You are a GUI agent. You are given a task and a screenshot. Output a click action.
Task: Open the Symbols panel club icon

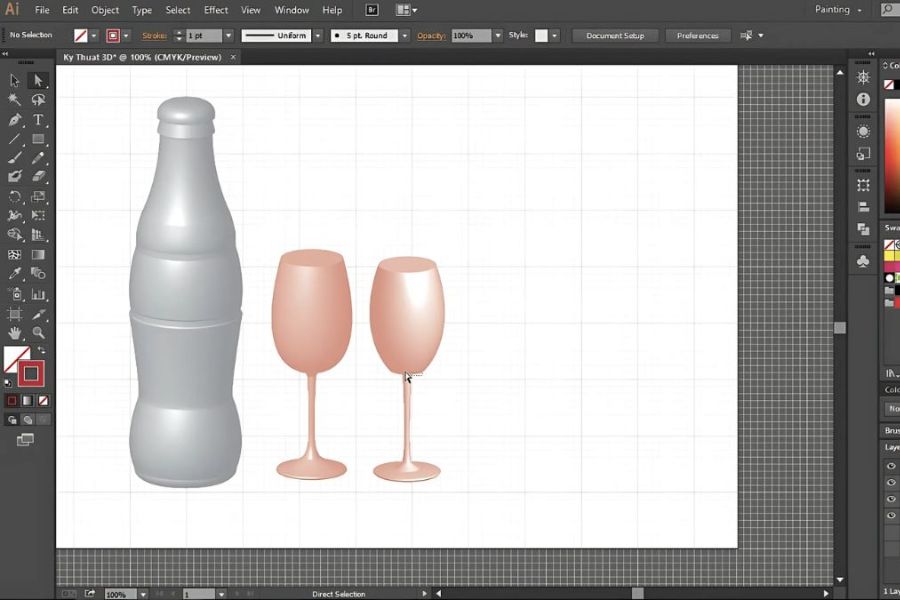click(863, 261)
